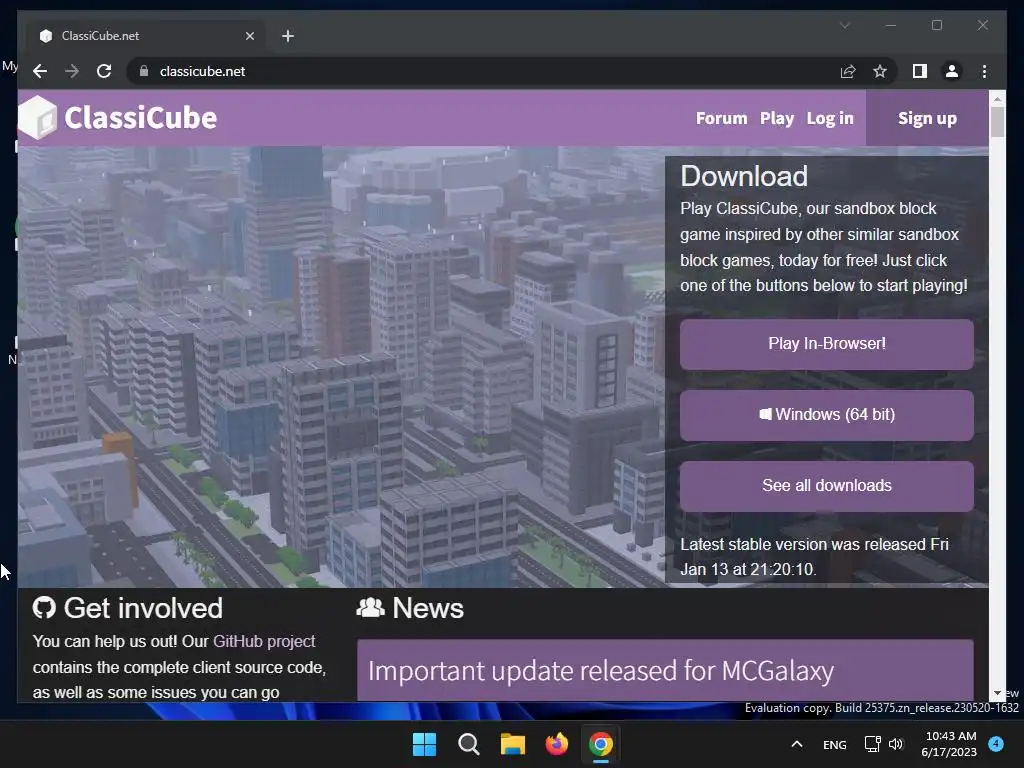The height and width of the screenshot is (768, 1024).
Task: Open the volume tray icon
Action: tap(896, 744)
